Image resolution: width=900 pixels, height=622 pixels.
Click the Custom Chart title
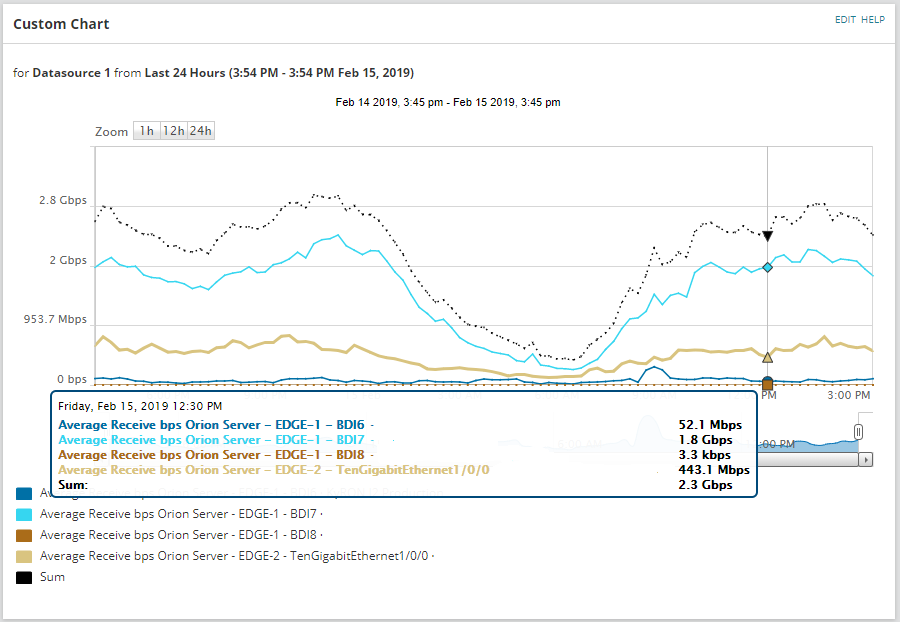click(61, 24)
